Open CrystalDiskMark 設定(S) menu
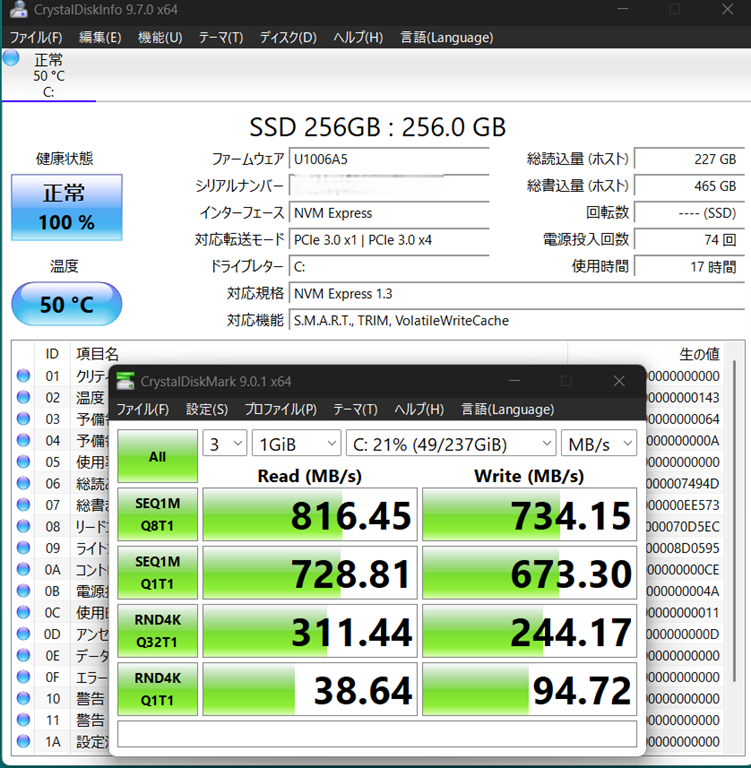Screen dimensions: 751x768 [207, 409]
